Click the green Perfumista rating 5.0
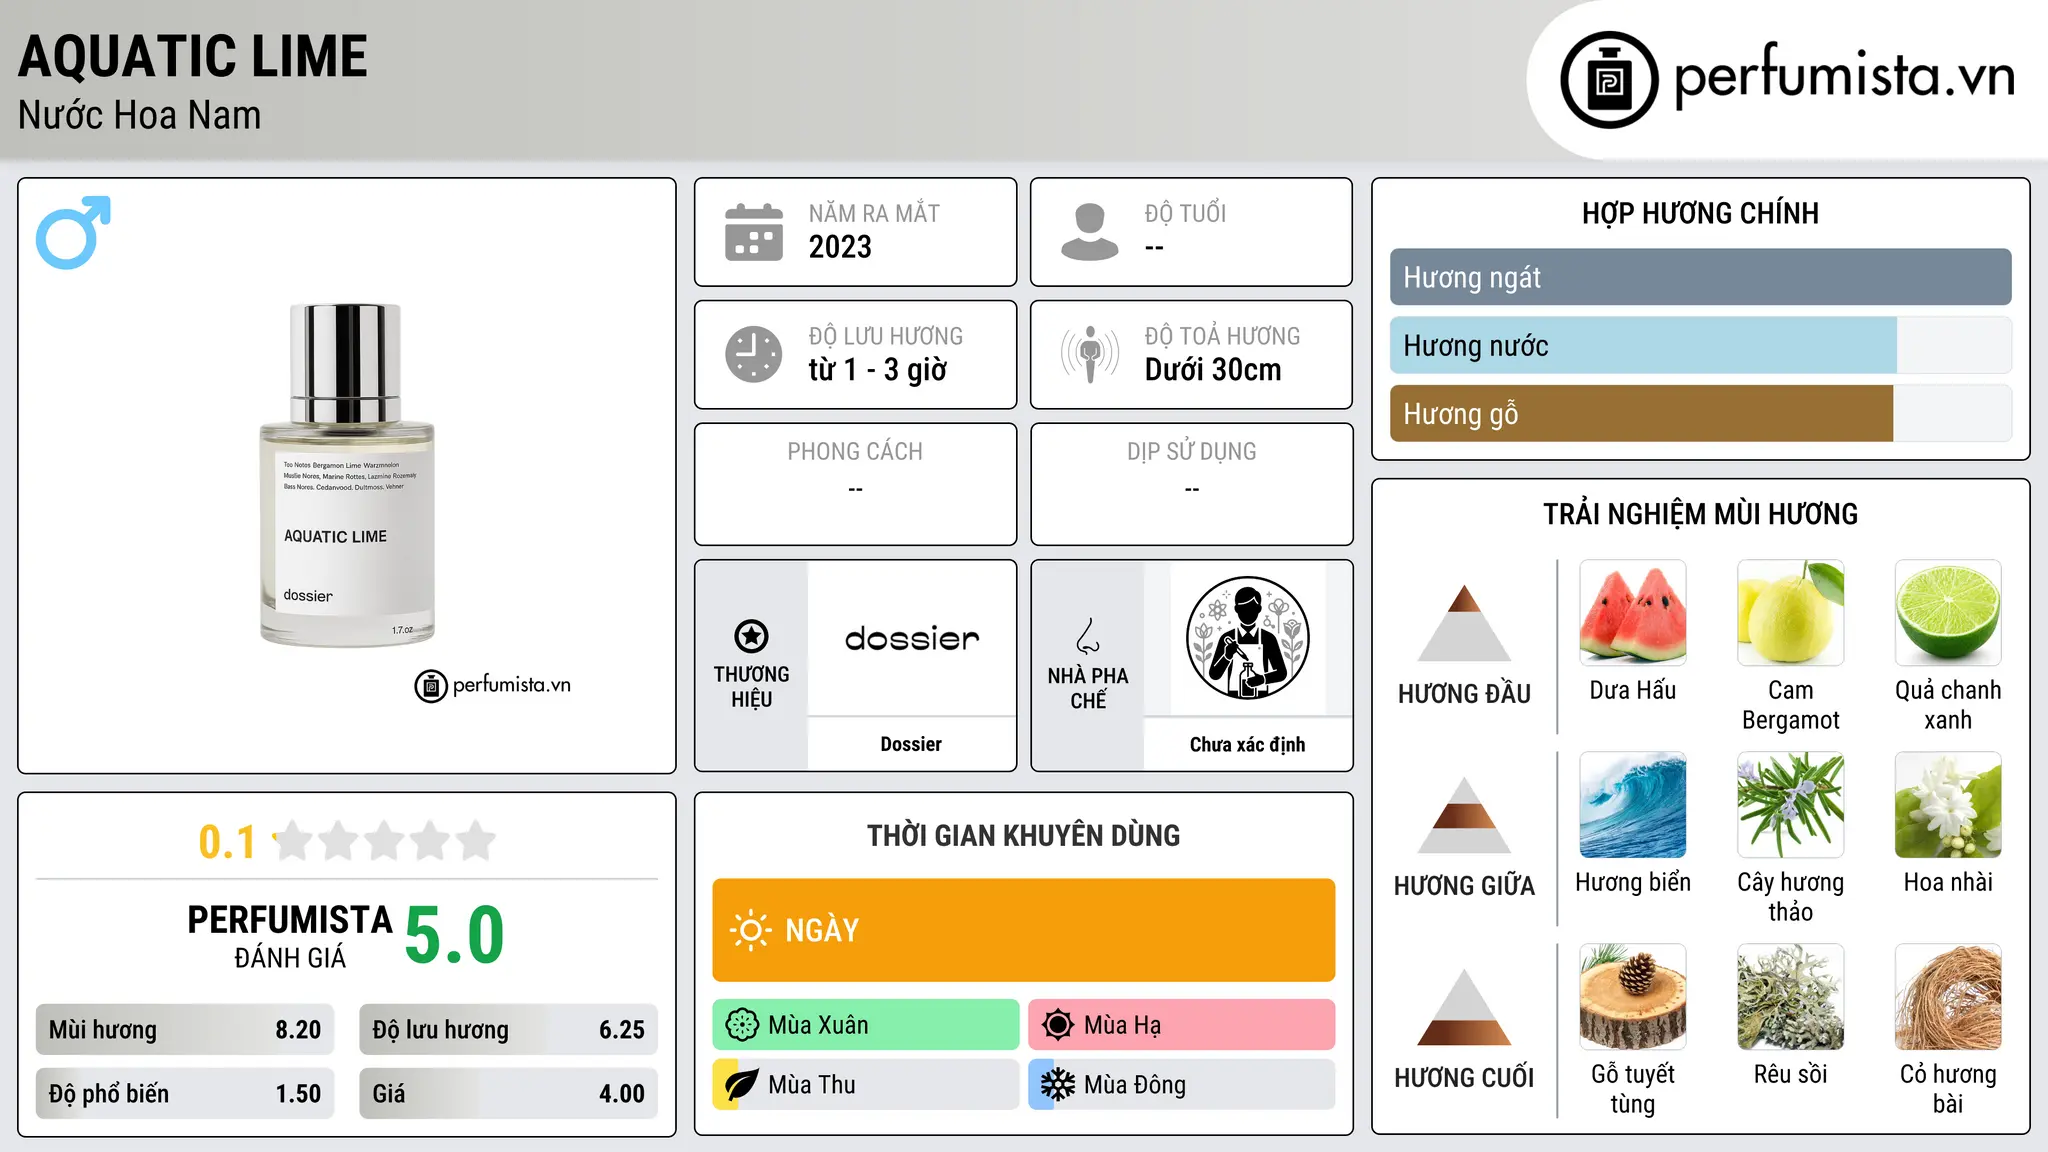2048x1152 pixels. click(x=454, y=936)
